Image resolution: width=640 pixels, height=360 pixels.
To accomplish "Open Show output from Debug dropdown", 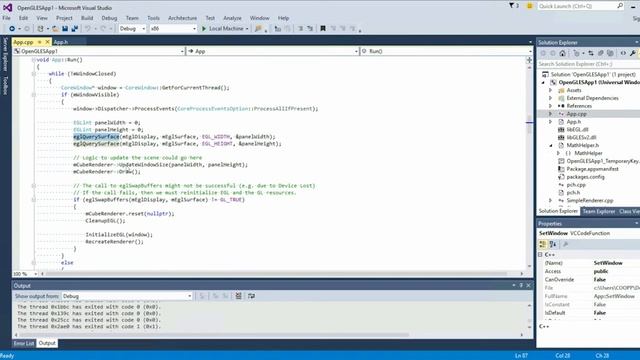I will point(127,296).
